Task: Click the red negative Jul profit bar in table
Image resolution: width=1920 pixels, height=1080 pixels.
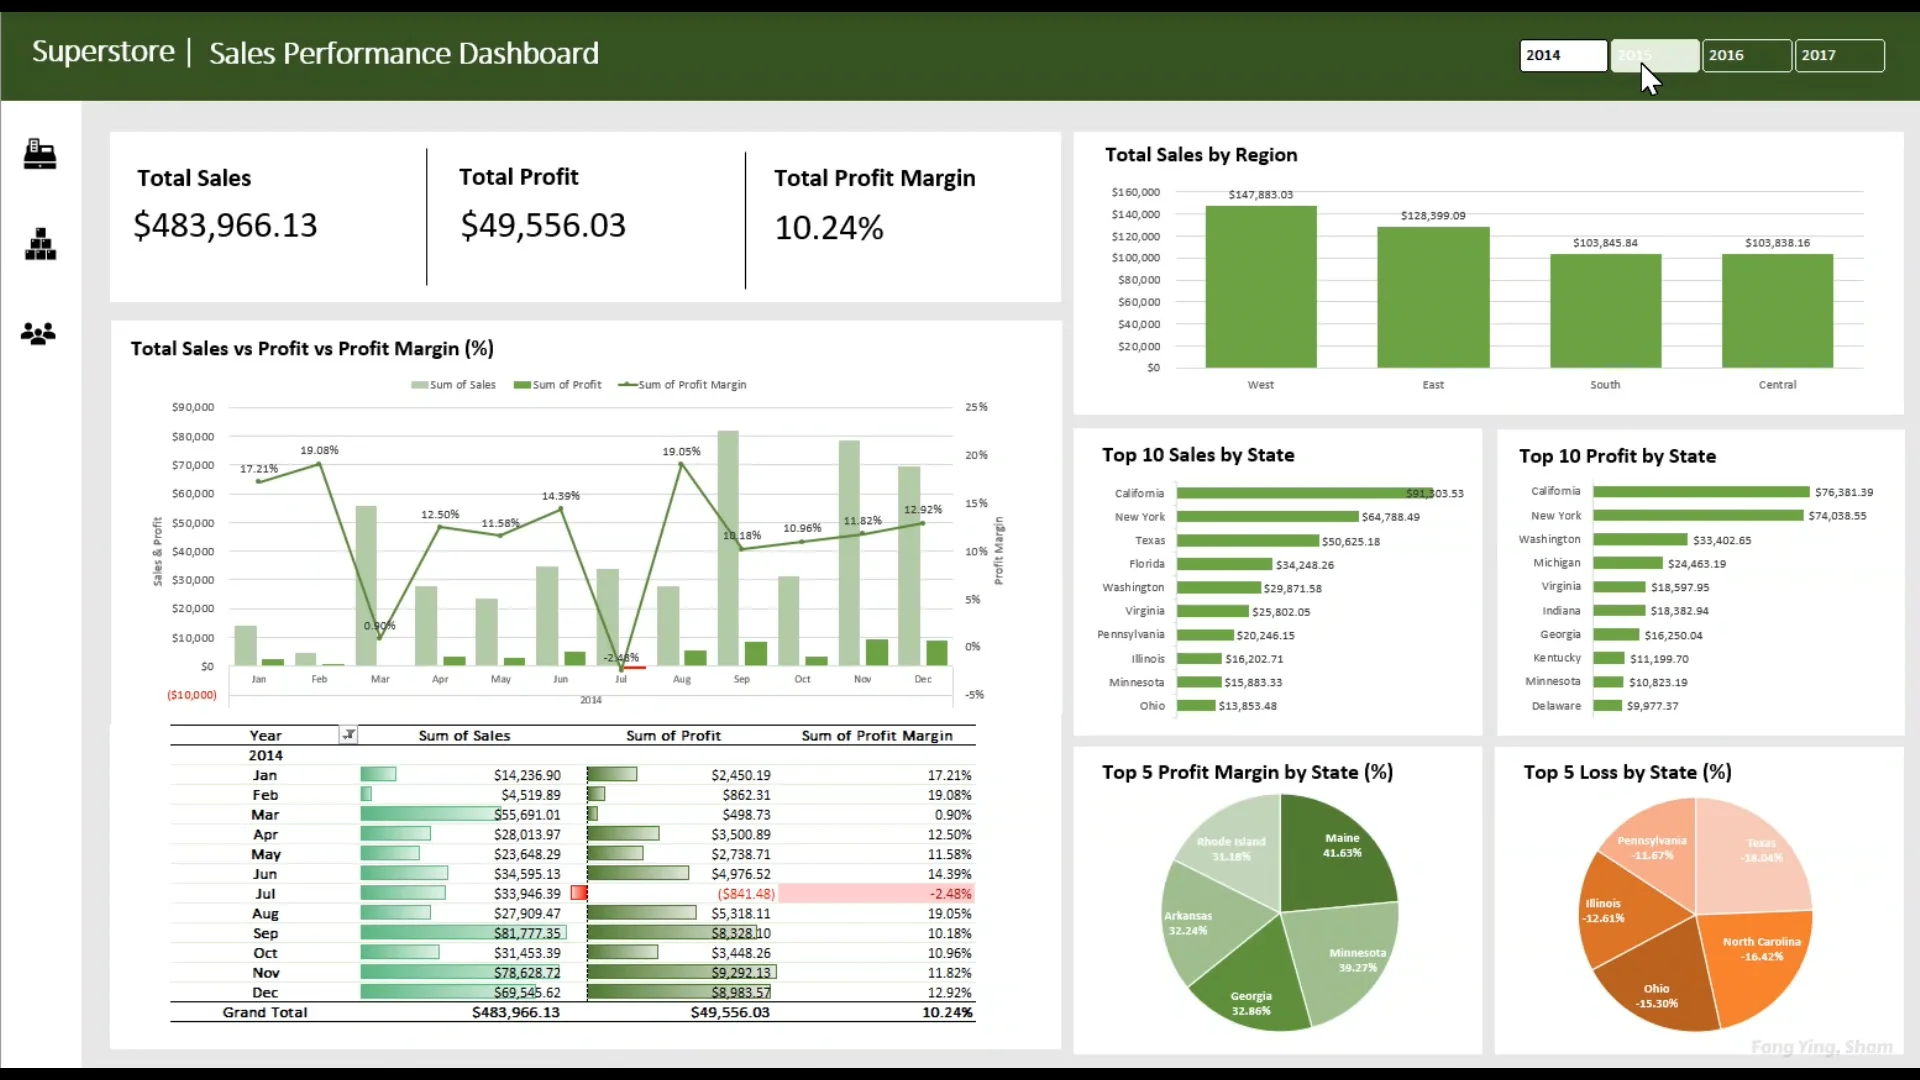Action: click(x=578, y=893)
